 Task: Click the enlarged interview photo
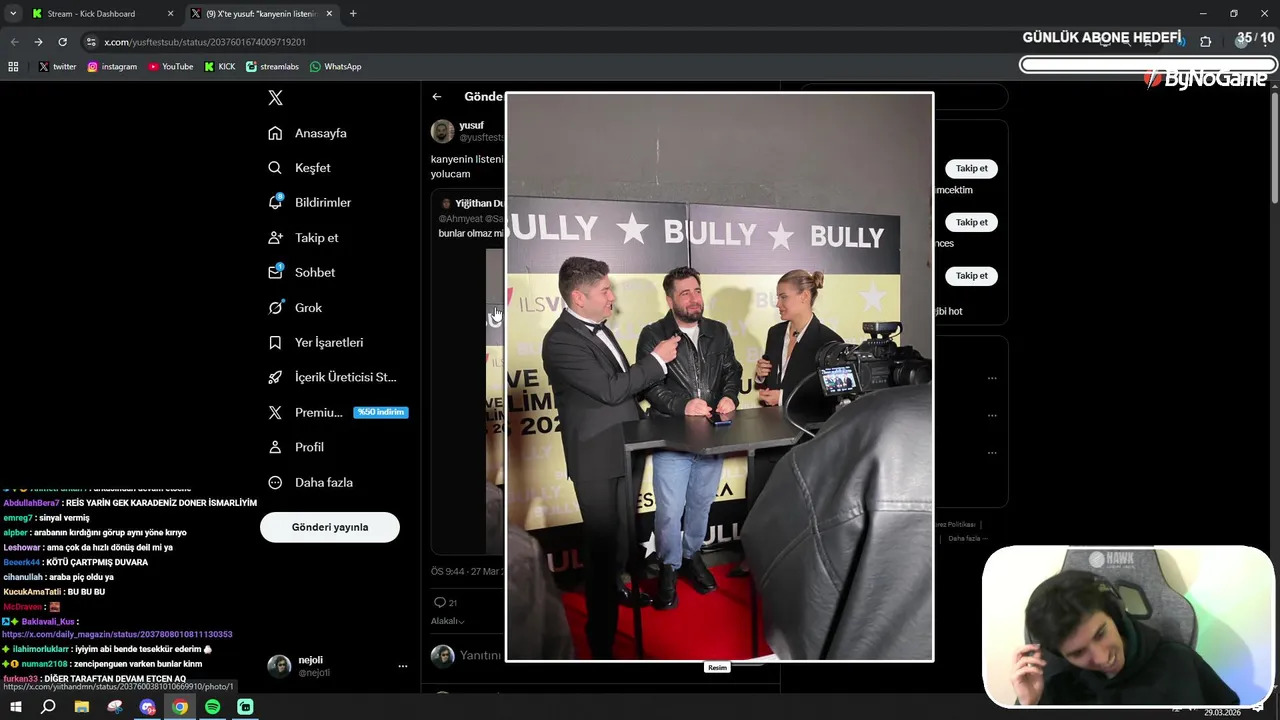(719, 377)
